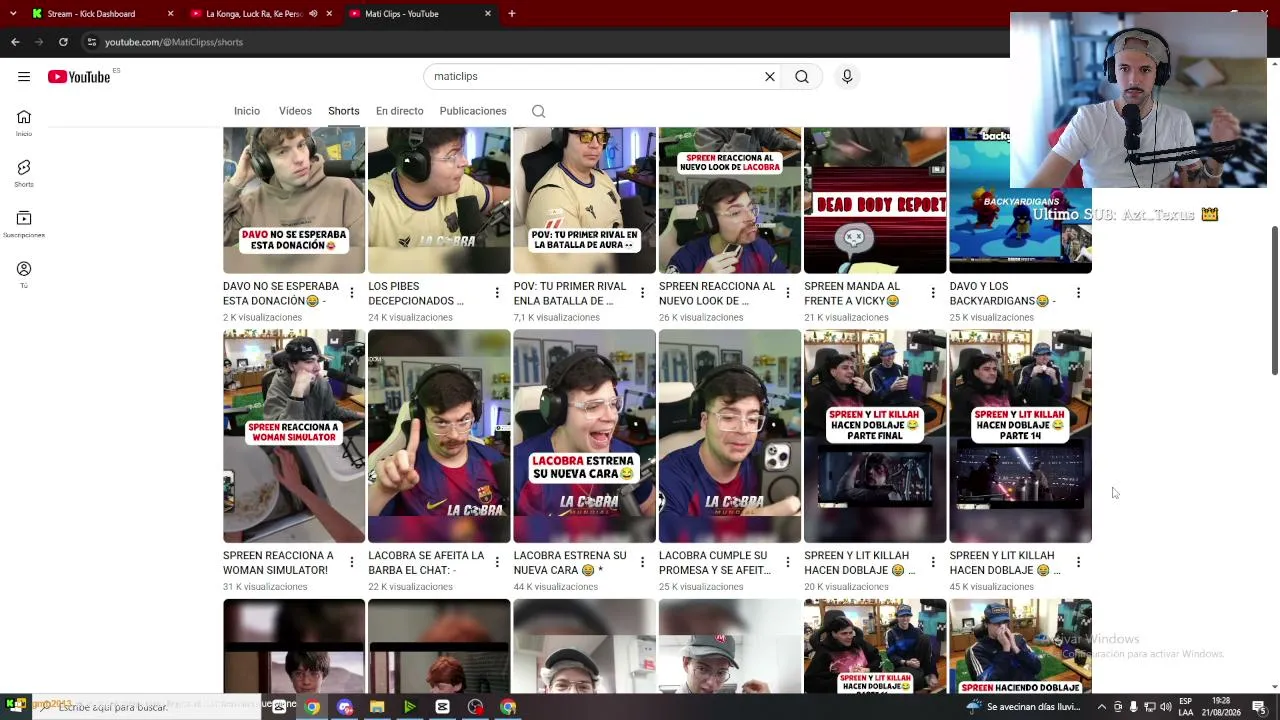Open the SPREEN MANDA AL FRENTE A VICKY title
Viewport: 1280px width, 720px height.
tap(852, 293)
